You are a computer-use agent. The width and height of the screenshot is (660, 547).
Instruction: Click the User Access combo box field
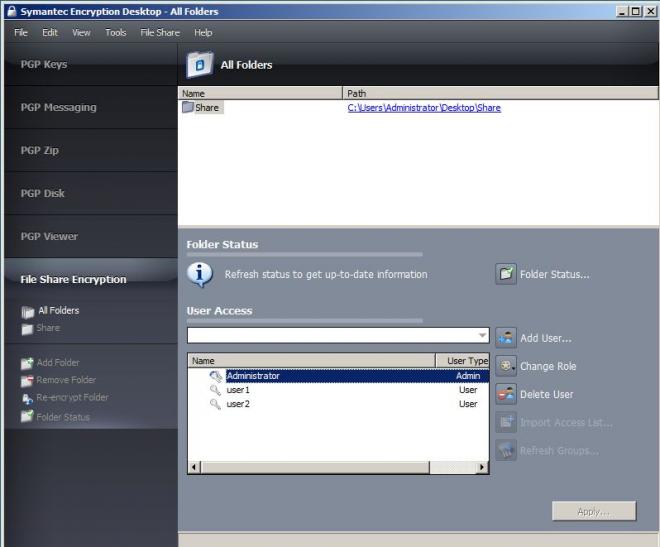pyautogui.click(x=338, y=335)
